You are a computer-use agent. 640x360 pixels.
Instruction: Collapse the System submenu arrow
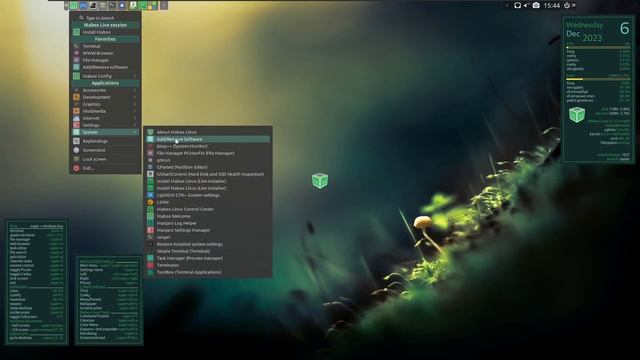[x=135, y=132]
